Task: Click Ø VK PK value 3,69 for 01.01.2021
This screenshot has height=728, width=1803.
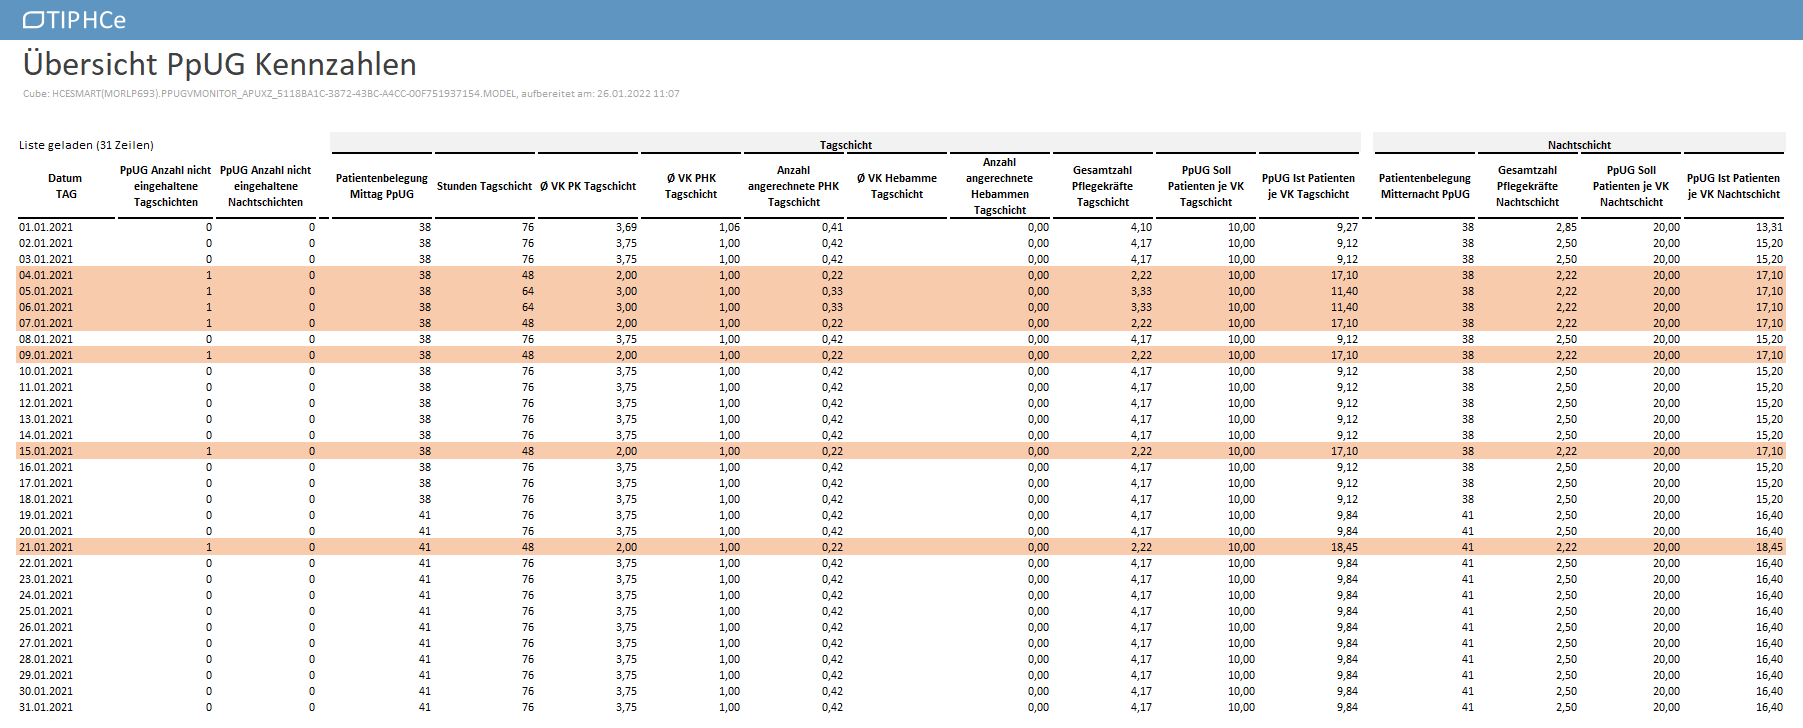Action: pyautogui.click(x=626, y=227)
